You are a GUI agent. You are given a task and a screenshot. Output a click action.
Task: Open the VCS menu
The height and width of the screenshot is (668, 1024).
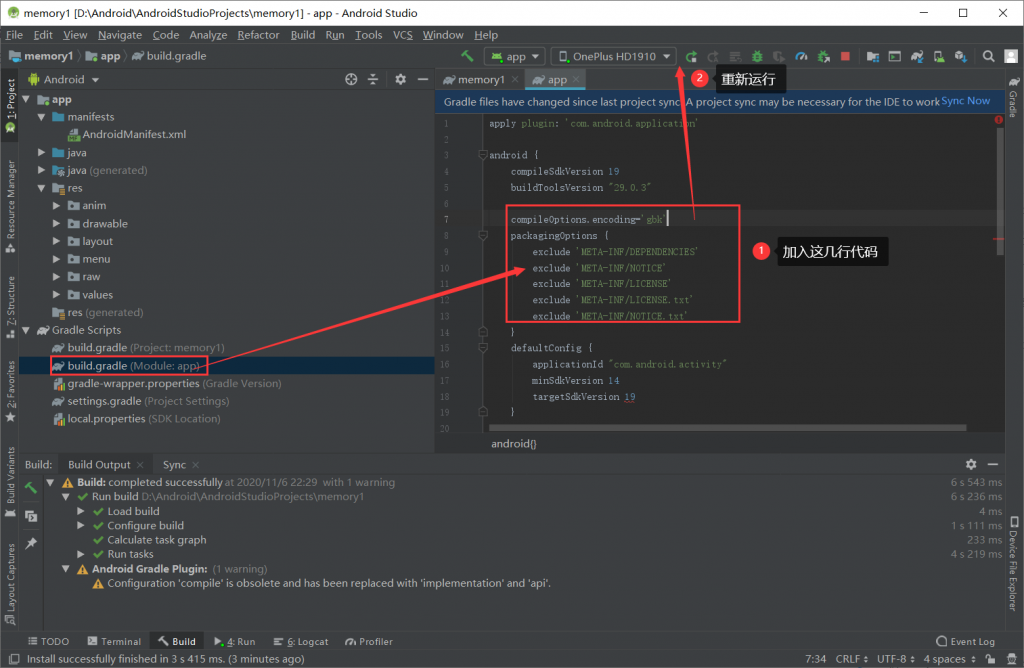402,35
